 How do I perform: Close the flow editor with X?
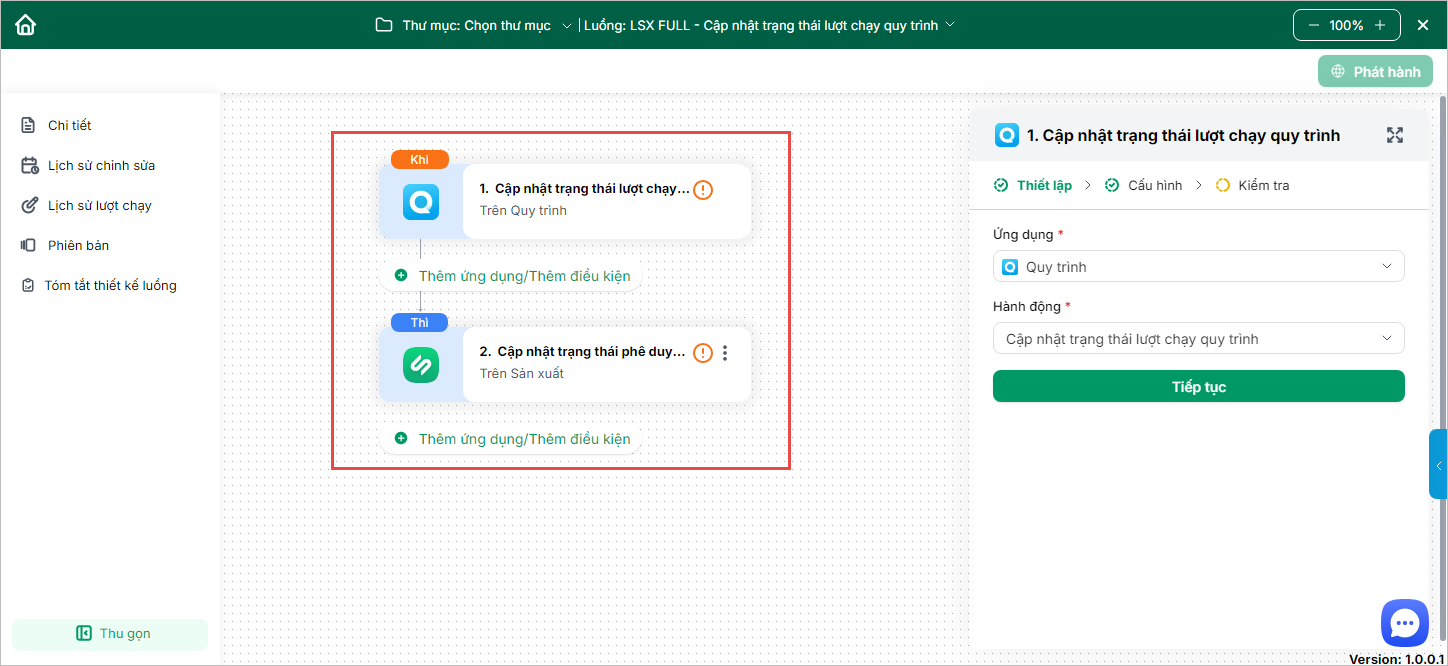pos(1423,25)
